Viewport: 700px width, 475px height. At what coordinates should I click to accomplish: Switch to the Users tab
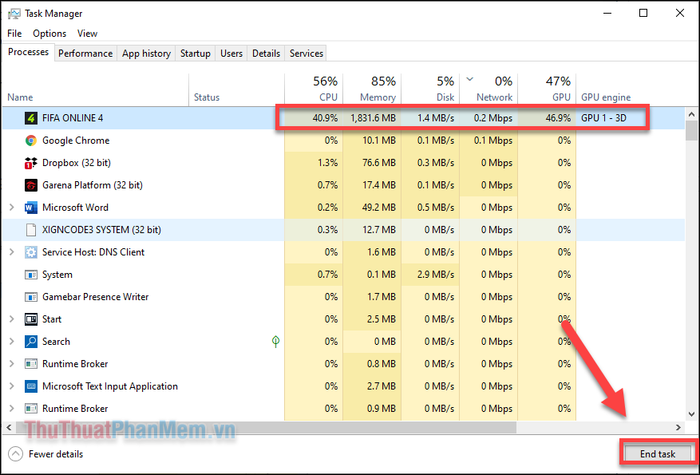[x=231, y=53]
